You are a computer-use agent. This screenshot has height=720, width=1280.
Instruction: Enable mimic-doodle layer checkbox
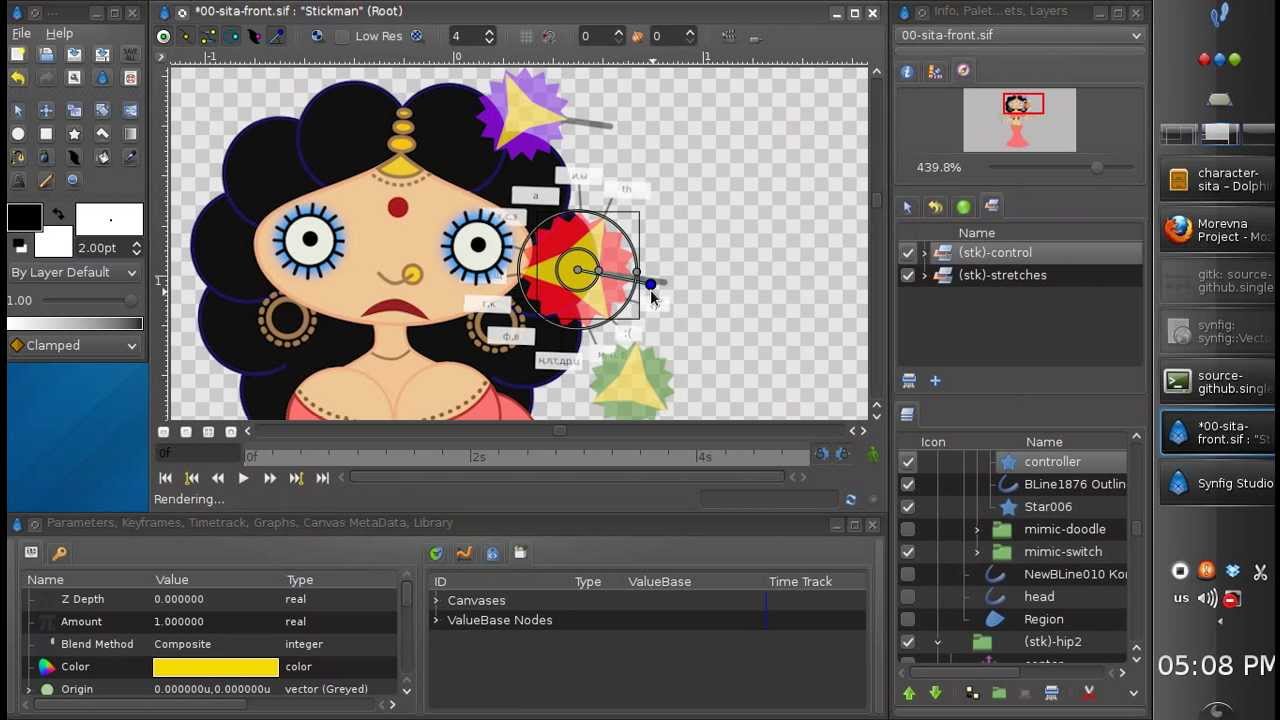coord(908,529)
